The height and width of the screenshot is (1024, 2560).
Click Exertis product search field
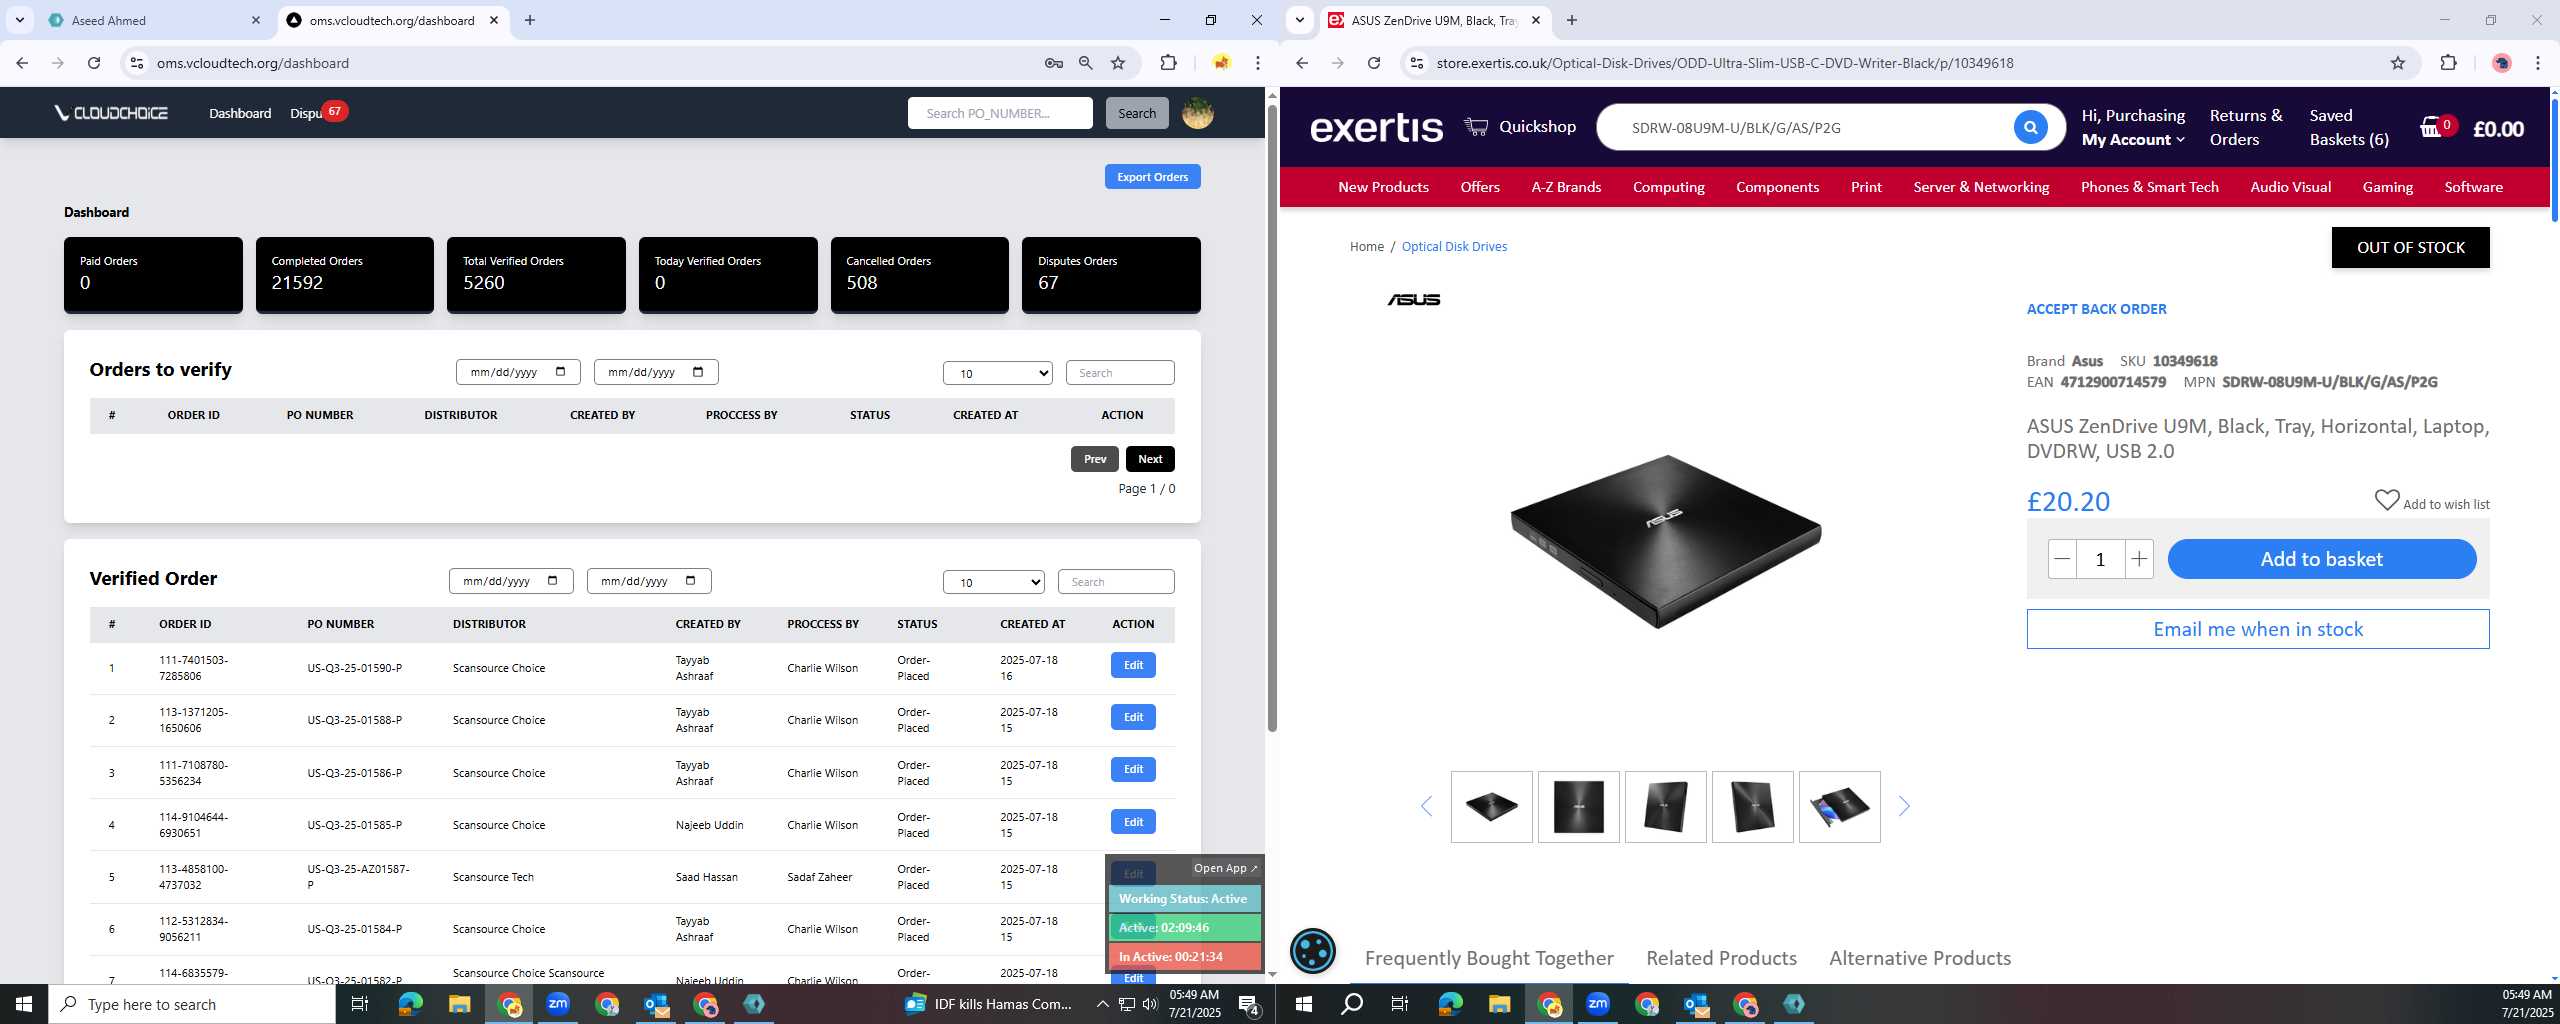click(1815, 127)
